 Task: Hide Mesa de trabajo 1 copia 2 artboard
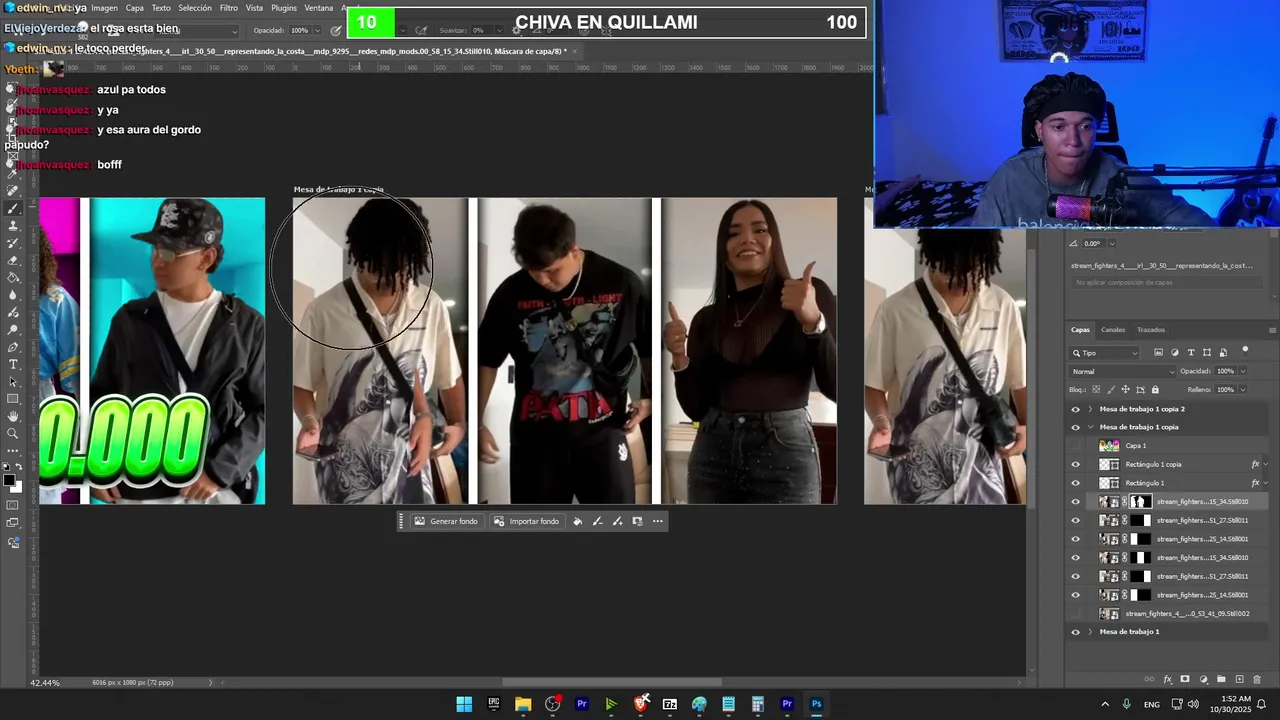pyautogui.click(x=1076, y=409)
